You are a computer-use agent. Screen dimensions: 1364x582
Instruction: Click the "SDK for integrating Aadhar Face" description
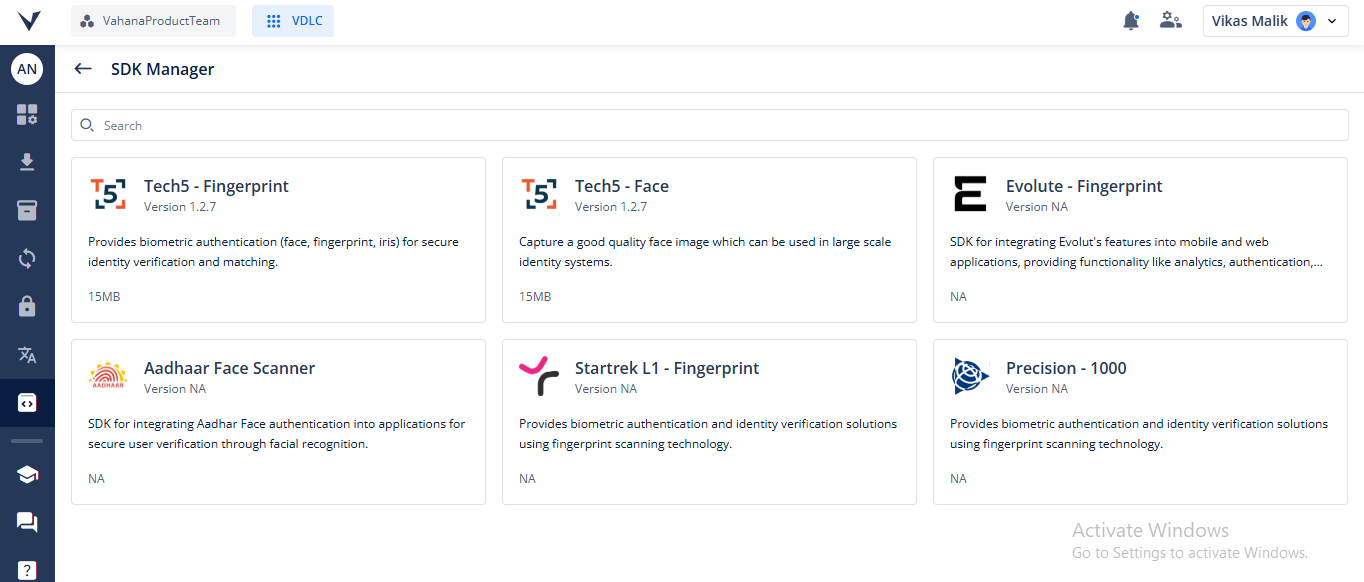(x=277, y=434)
